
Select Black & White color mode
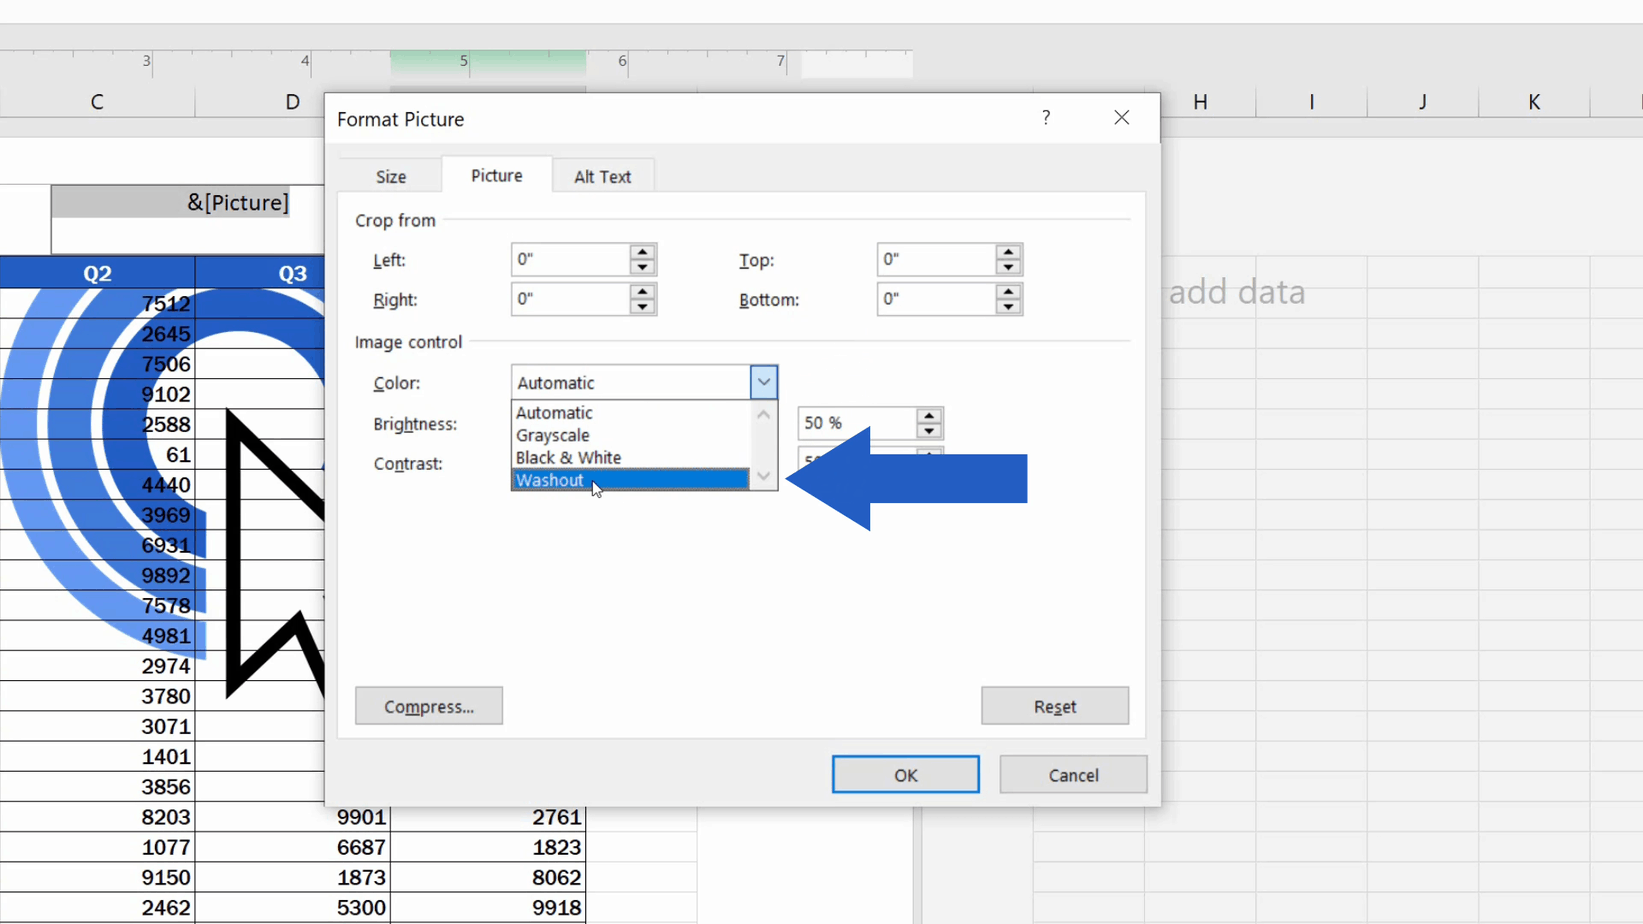[x=568, y=457]
